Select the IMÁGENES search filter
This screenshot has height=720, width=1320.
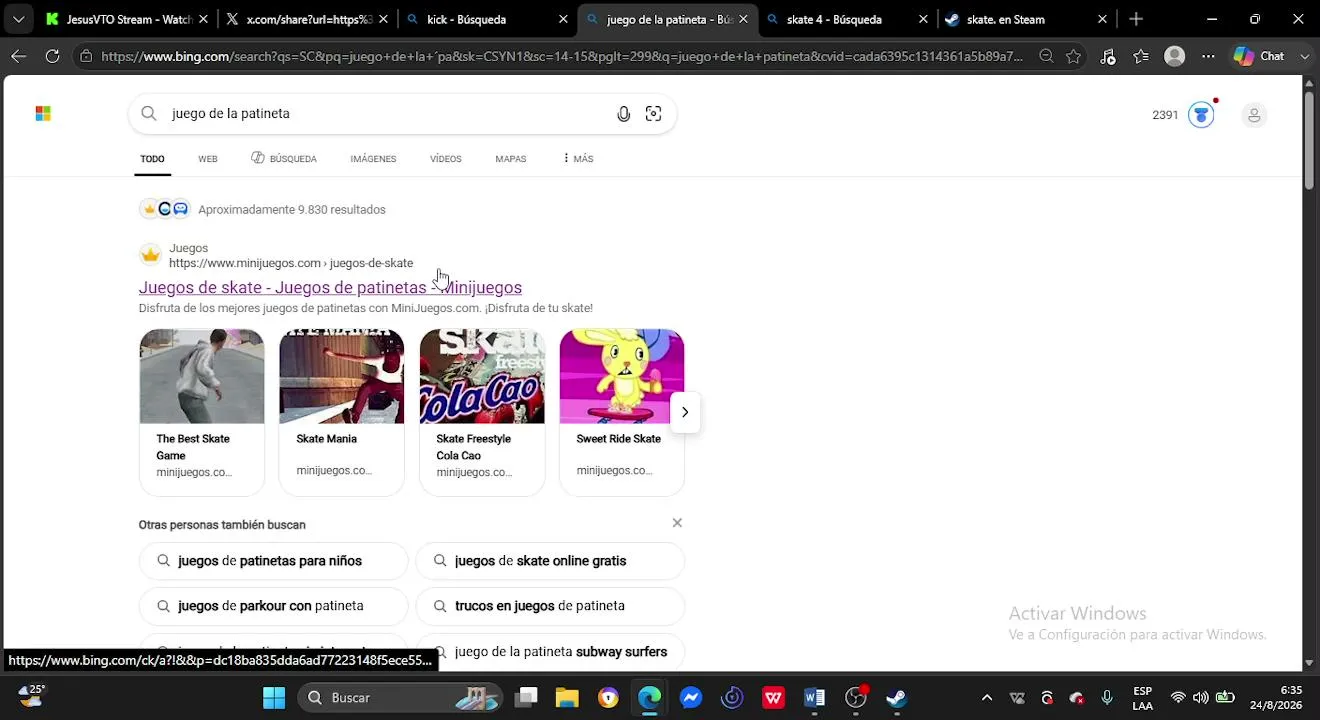[x=373, y=159]
